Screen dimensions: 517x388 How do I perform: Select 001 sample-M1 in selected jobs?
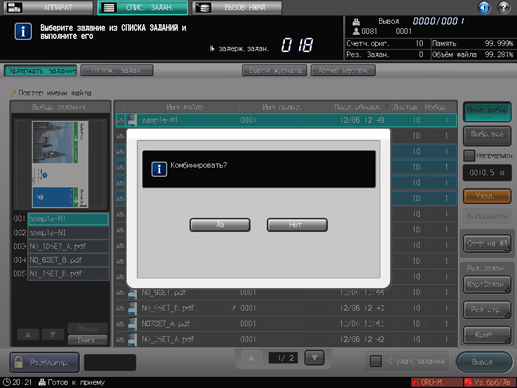68,219
